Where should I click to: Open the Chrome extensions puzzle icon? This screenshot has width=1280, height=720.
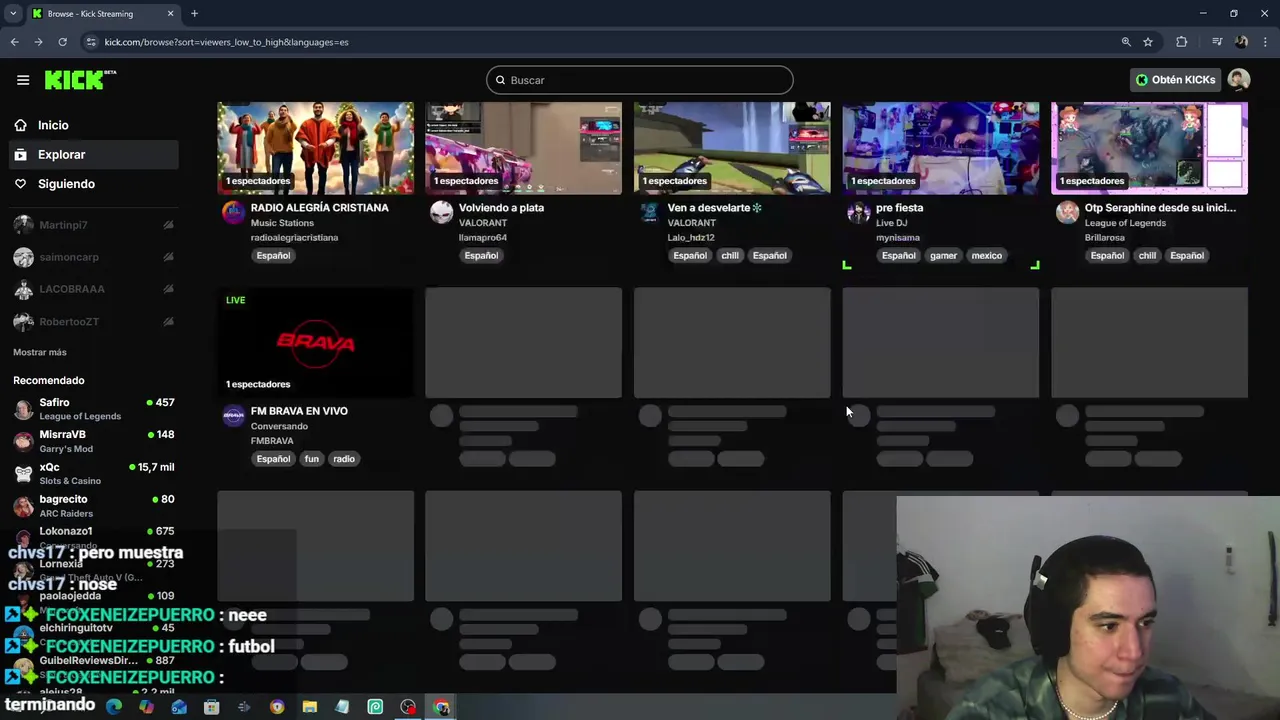point(1182,42)
